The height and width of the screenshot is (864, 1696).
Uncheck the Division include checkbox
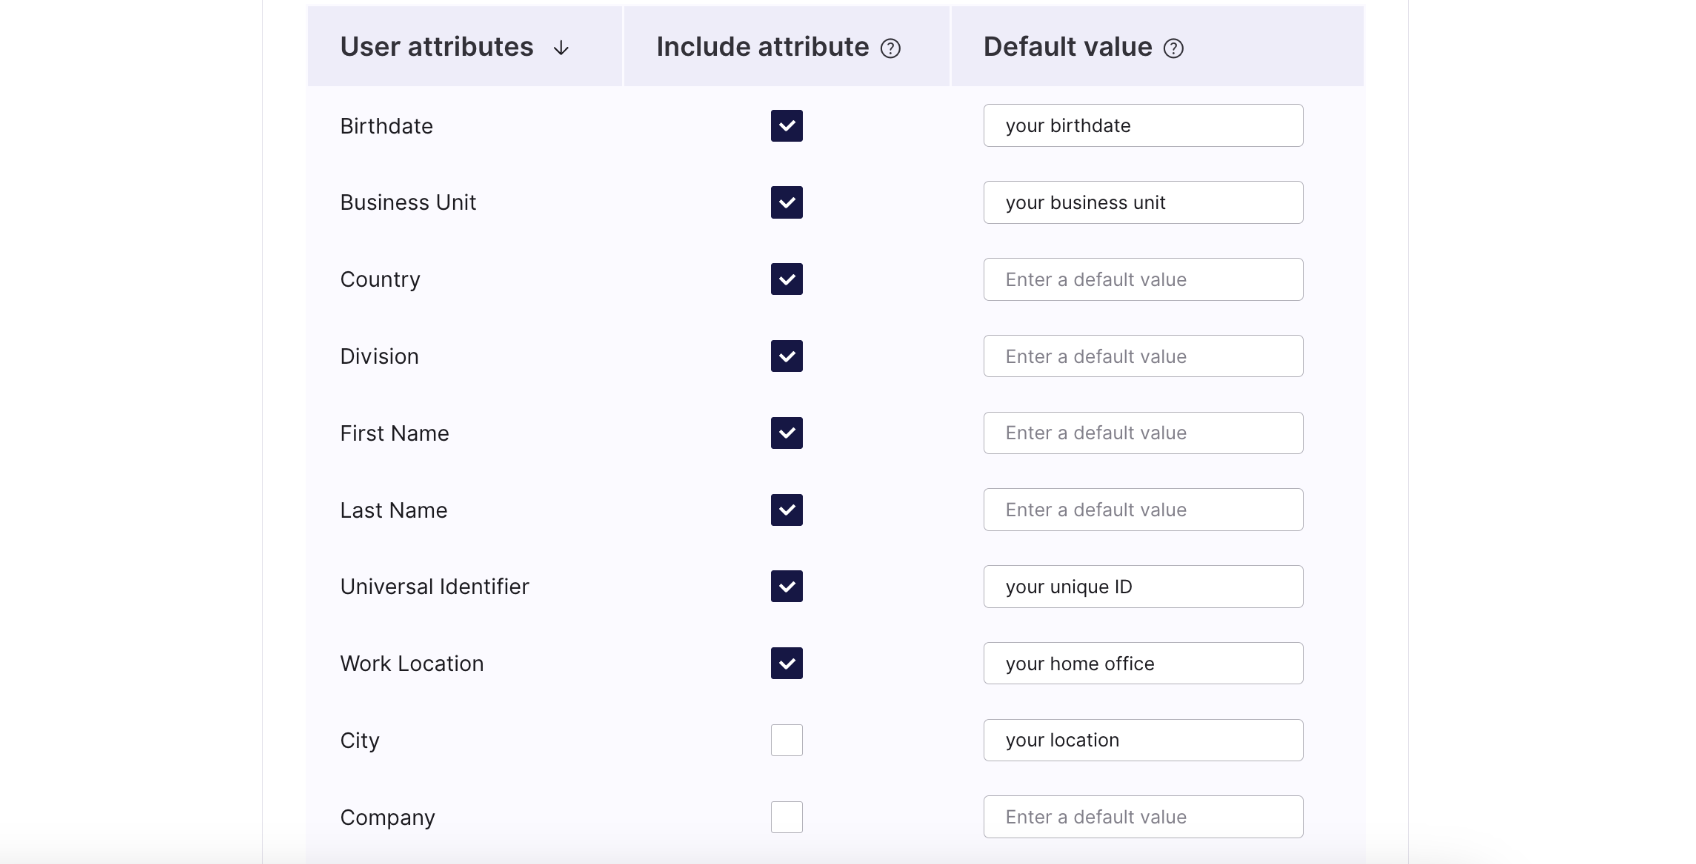(787, 356)
